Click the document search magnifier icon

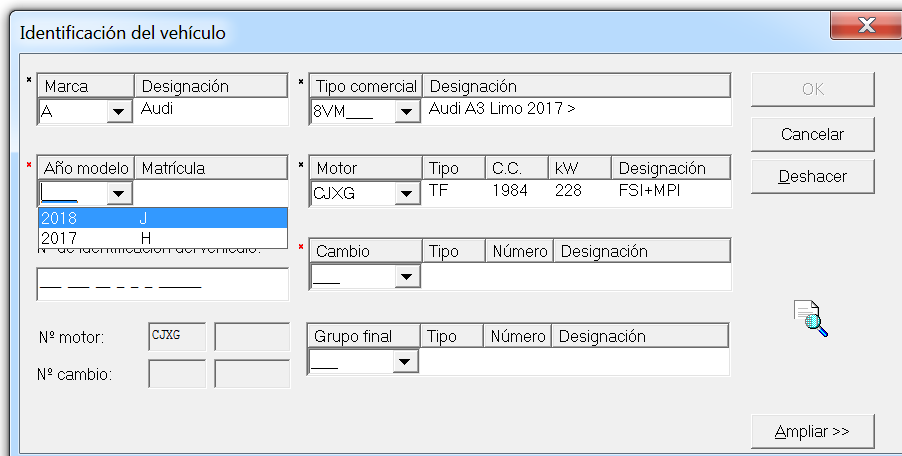811,318
